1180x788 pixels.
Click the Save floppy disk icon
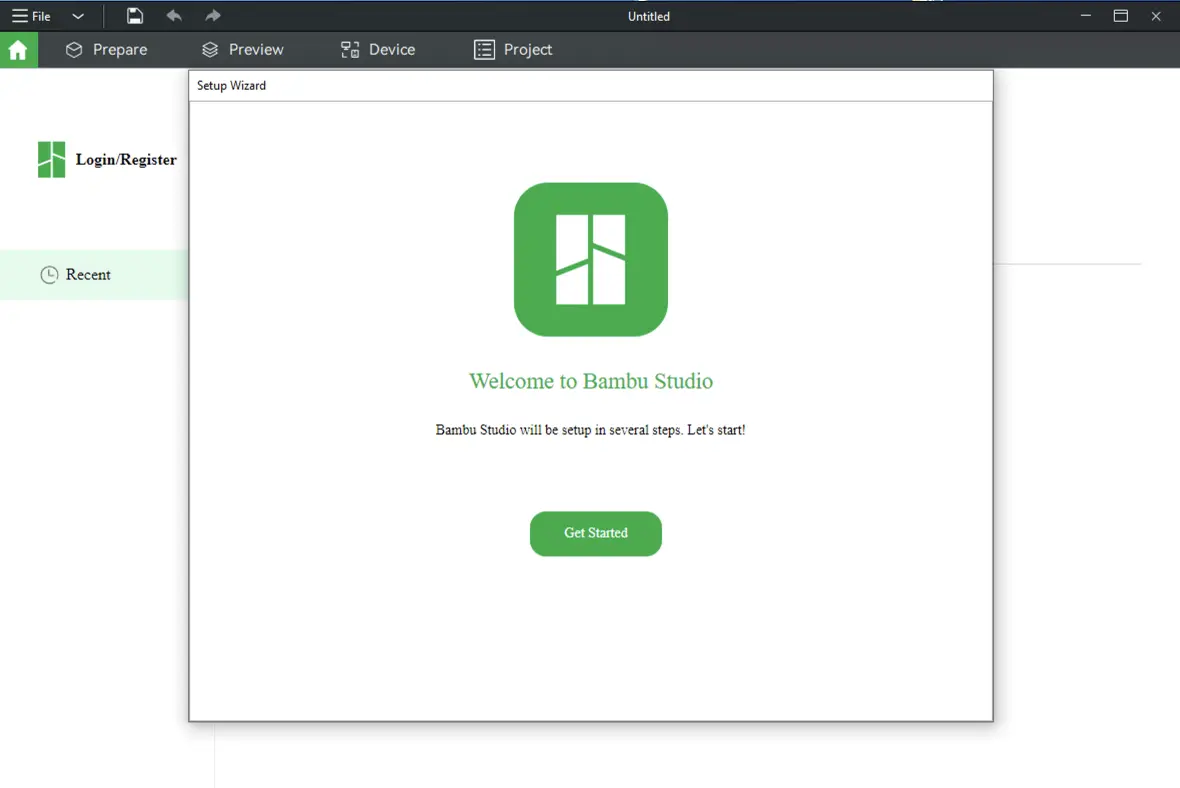click(x=135, y=16)
